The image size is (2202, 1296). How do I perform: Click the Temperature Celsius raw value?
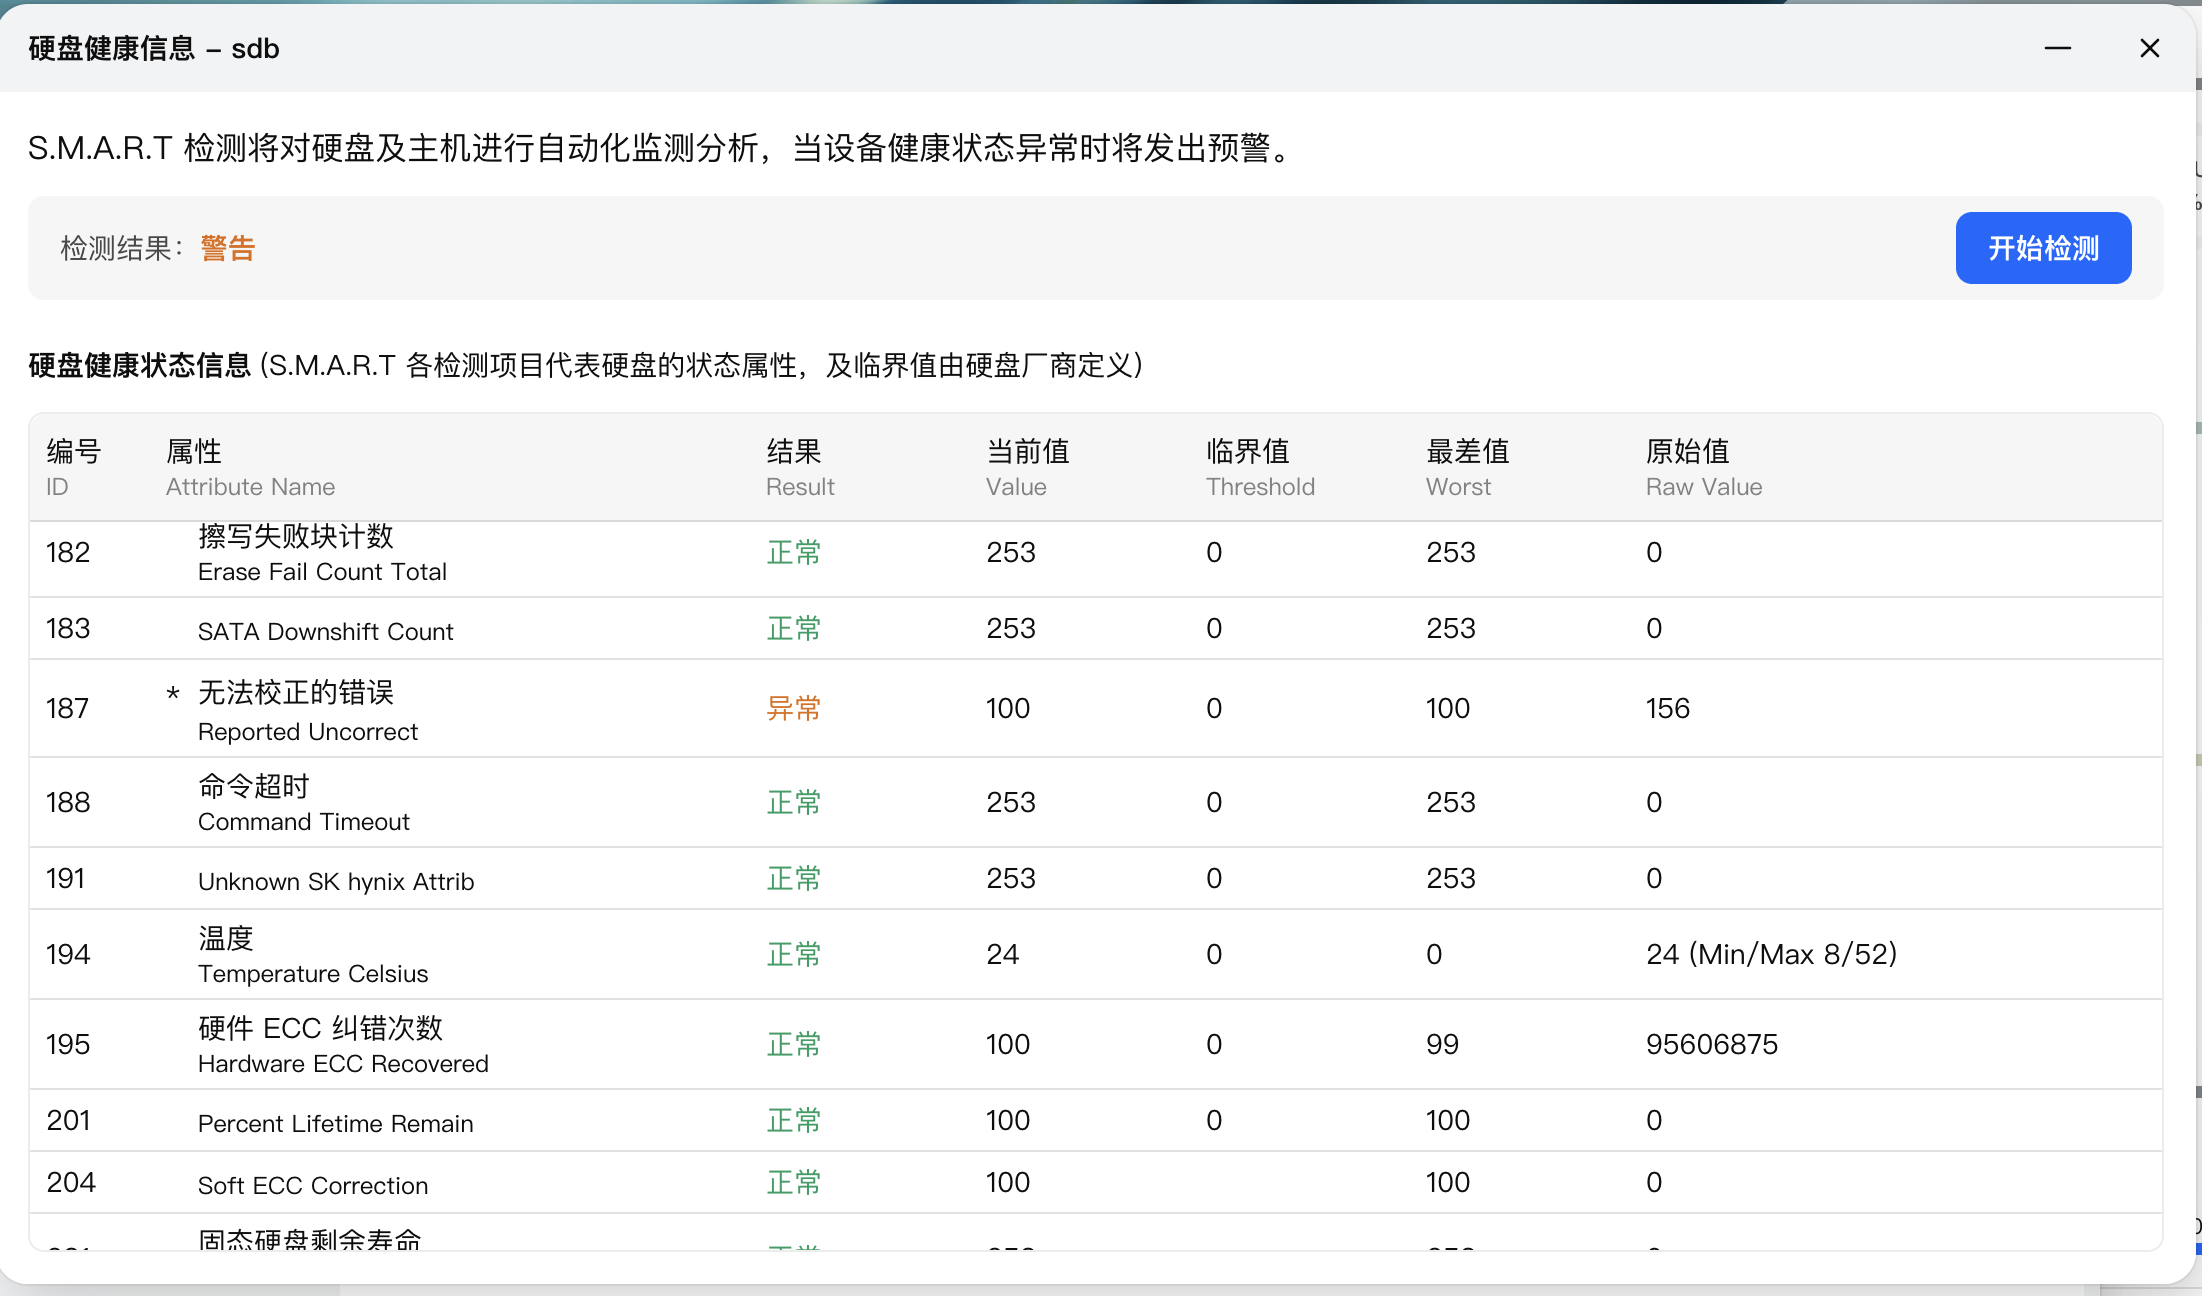coord(1771,955)
